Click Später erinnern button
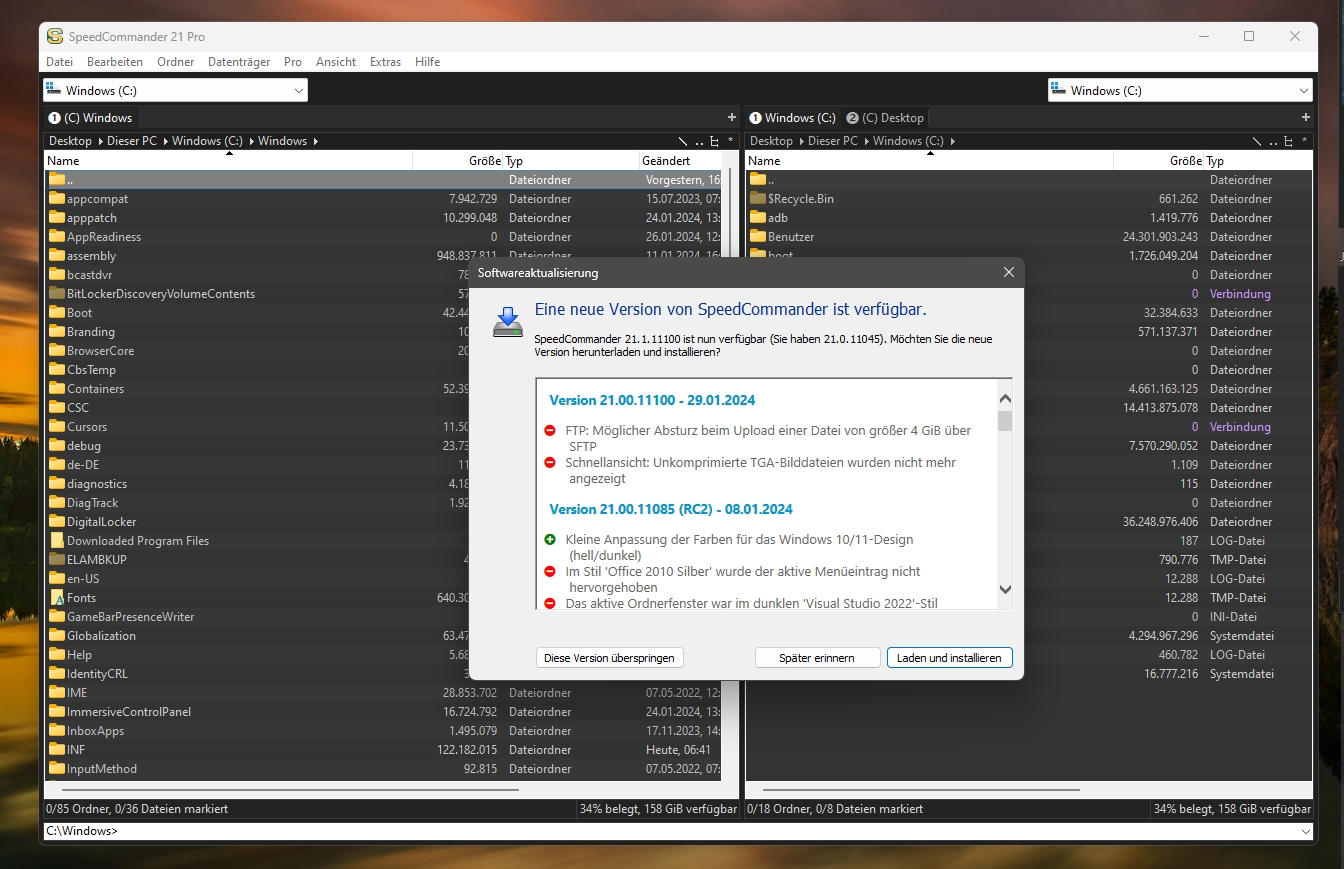Viewport: 1344px width, 869px height. [x=818, y=658]
